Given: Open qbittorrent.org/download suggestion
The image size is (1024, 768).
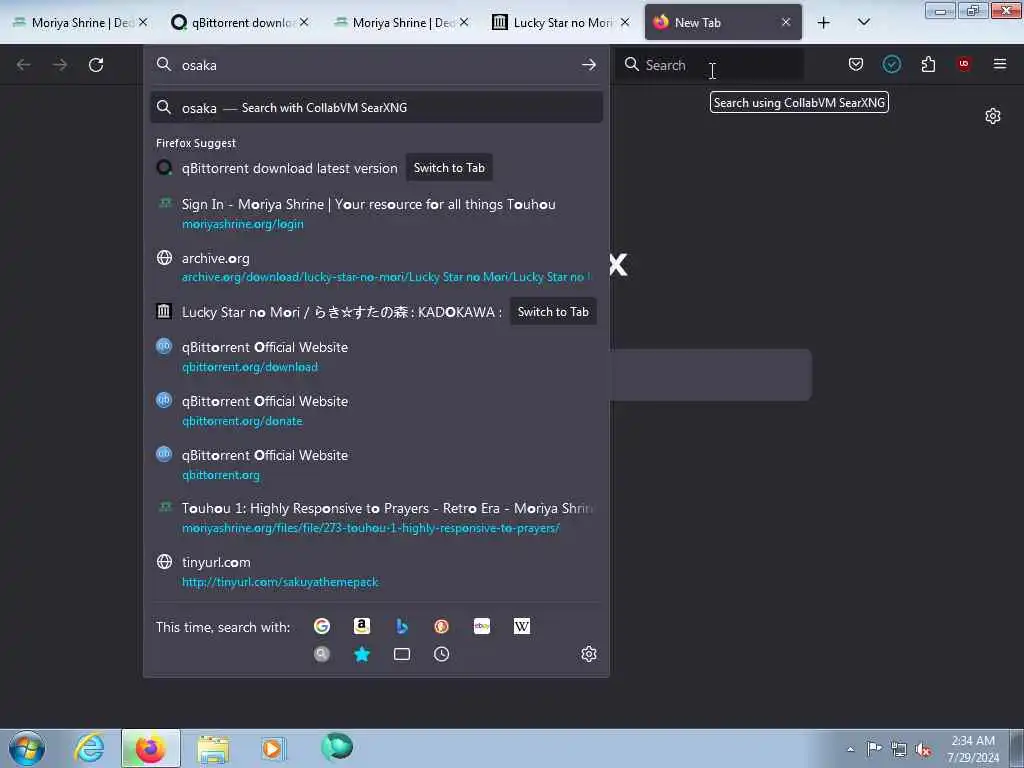Looking at the screenshot, I should 376,357.
